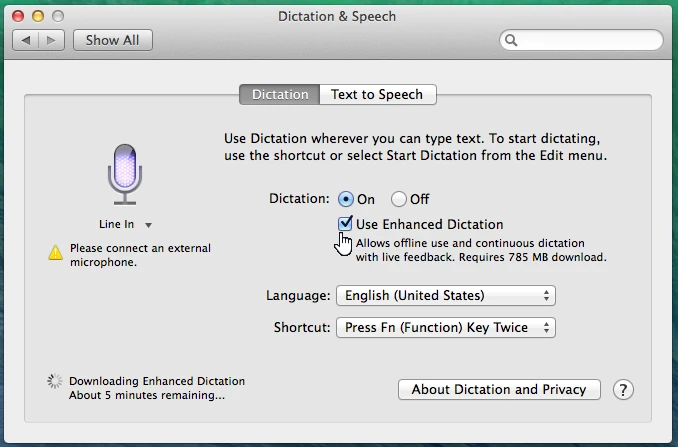The width and height of the screenshot is (678, 447).
Task: Click 'Requires 785 MB download' description text
Action: (532, 257)
